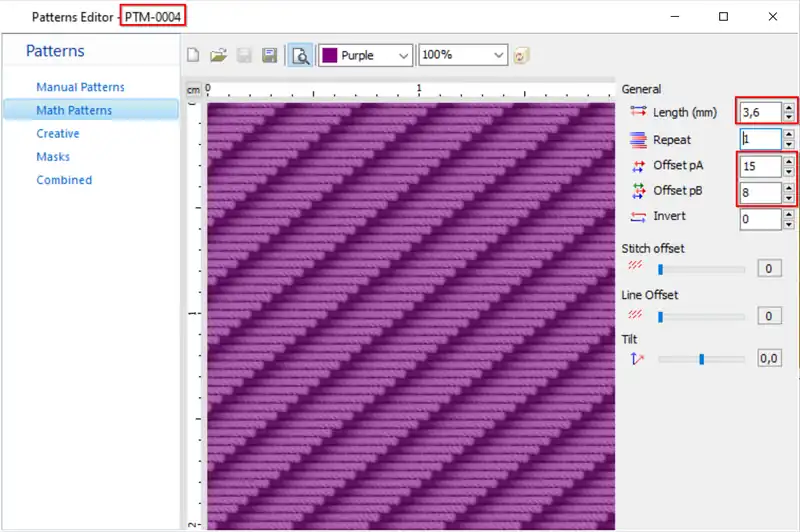
Task: Click the purple pattern preview canvas
Action: pyautogui.click(x=411, y=316)
